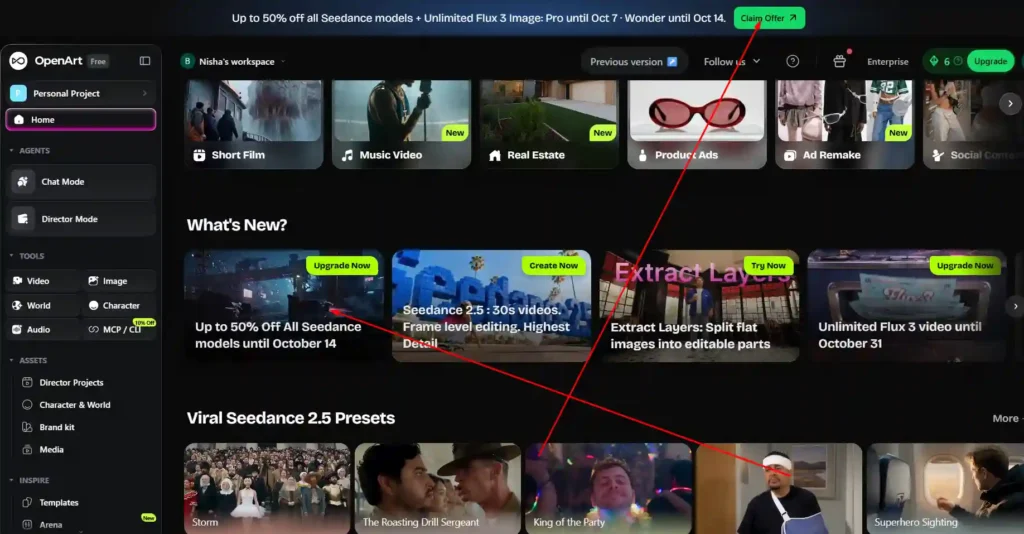This screenshot has height=534, width=1024.
Task: Select the Character tool
Action: click(120, 305)
